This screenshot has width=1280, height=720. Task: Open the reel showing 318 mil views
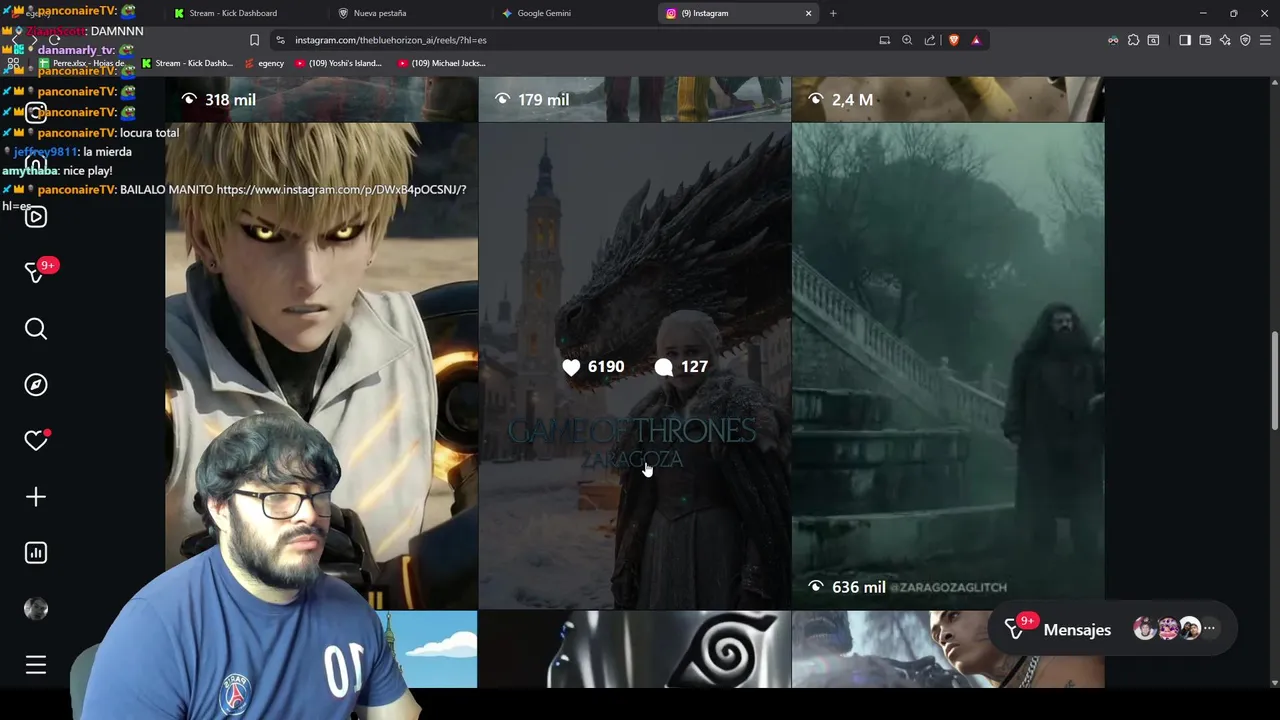click(321, 99)
